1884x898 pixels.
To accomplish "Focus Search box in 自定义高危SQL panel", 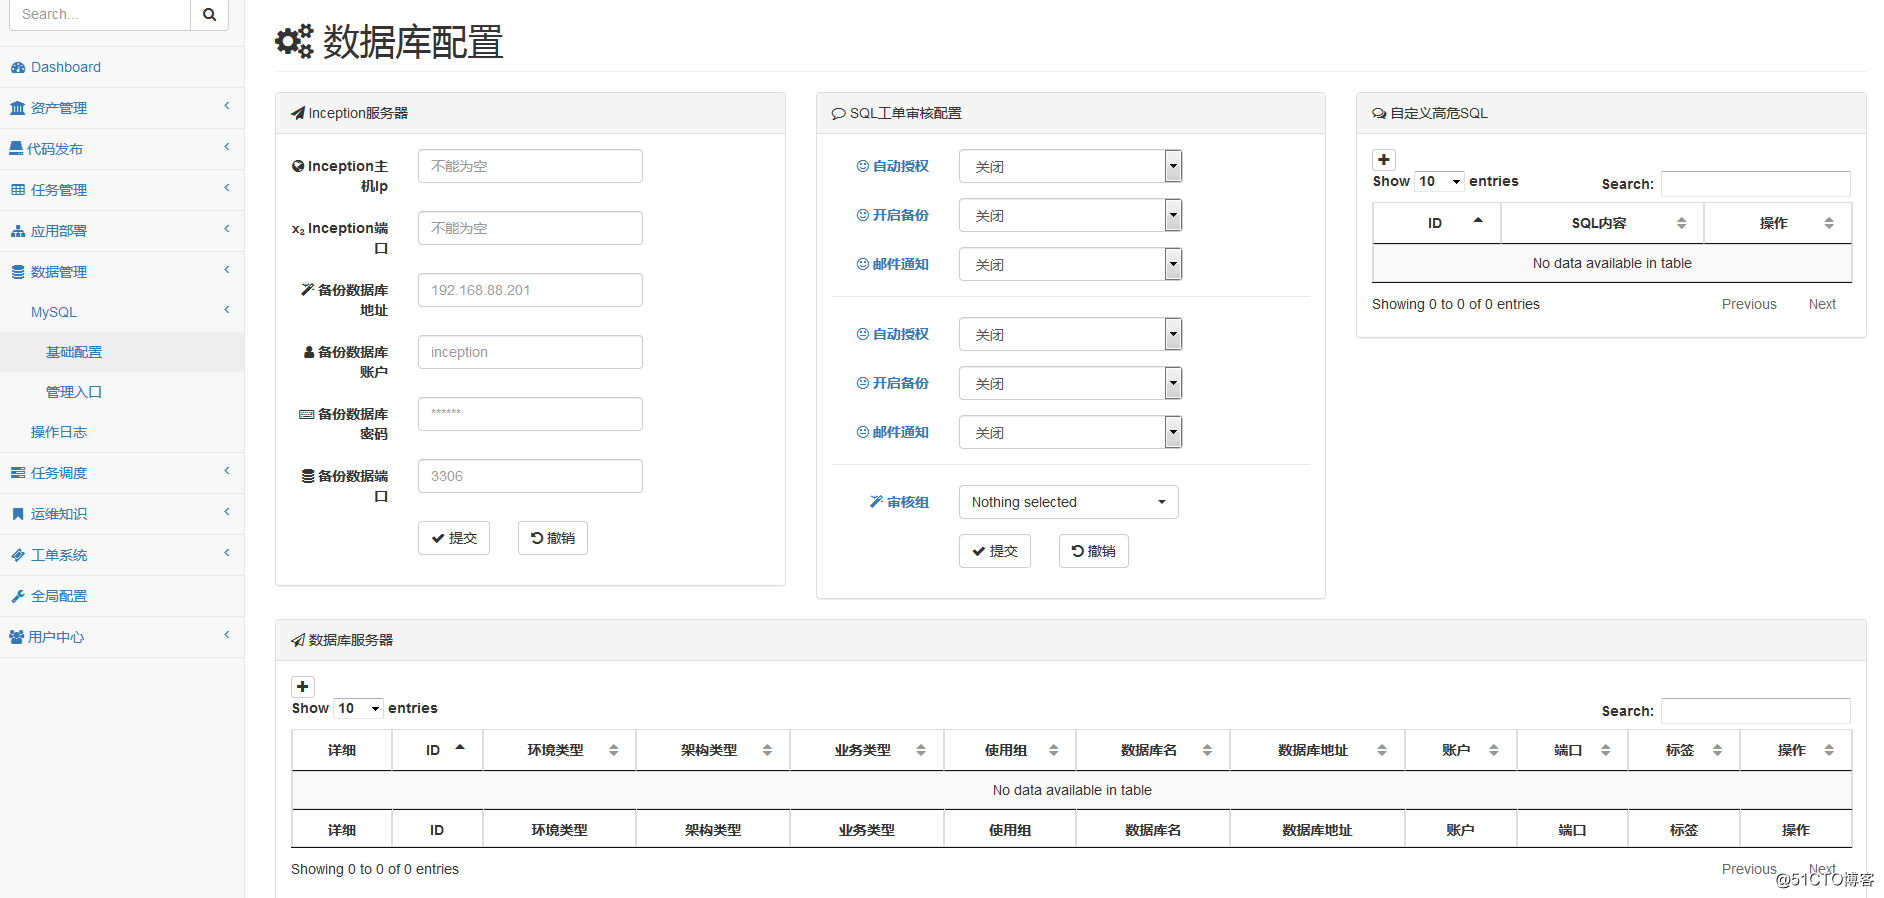I will (x=1756, y=184).
